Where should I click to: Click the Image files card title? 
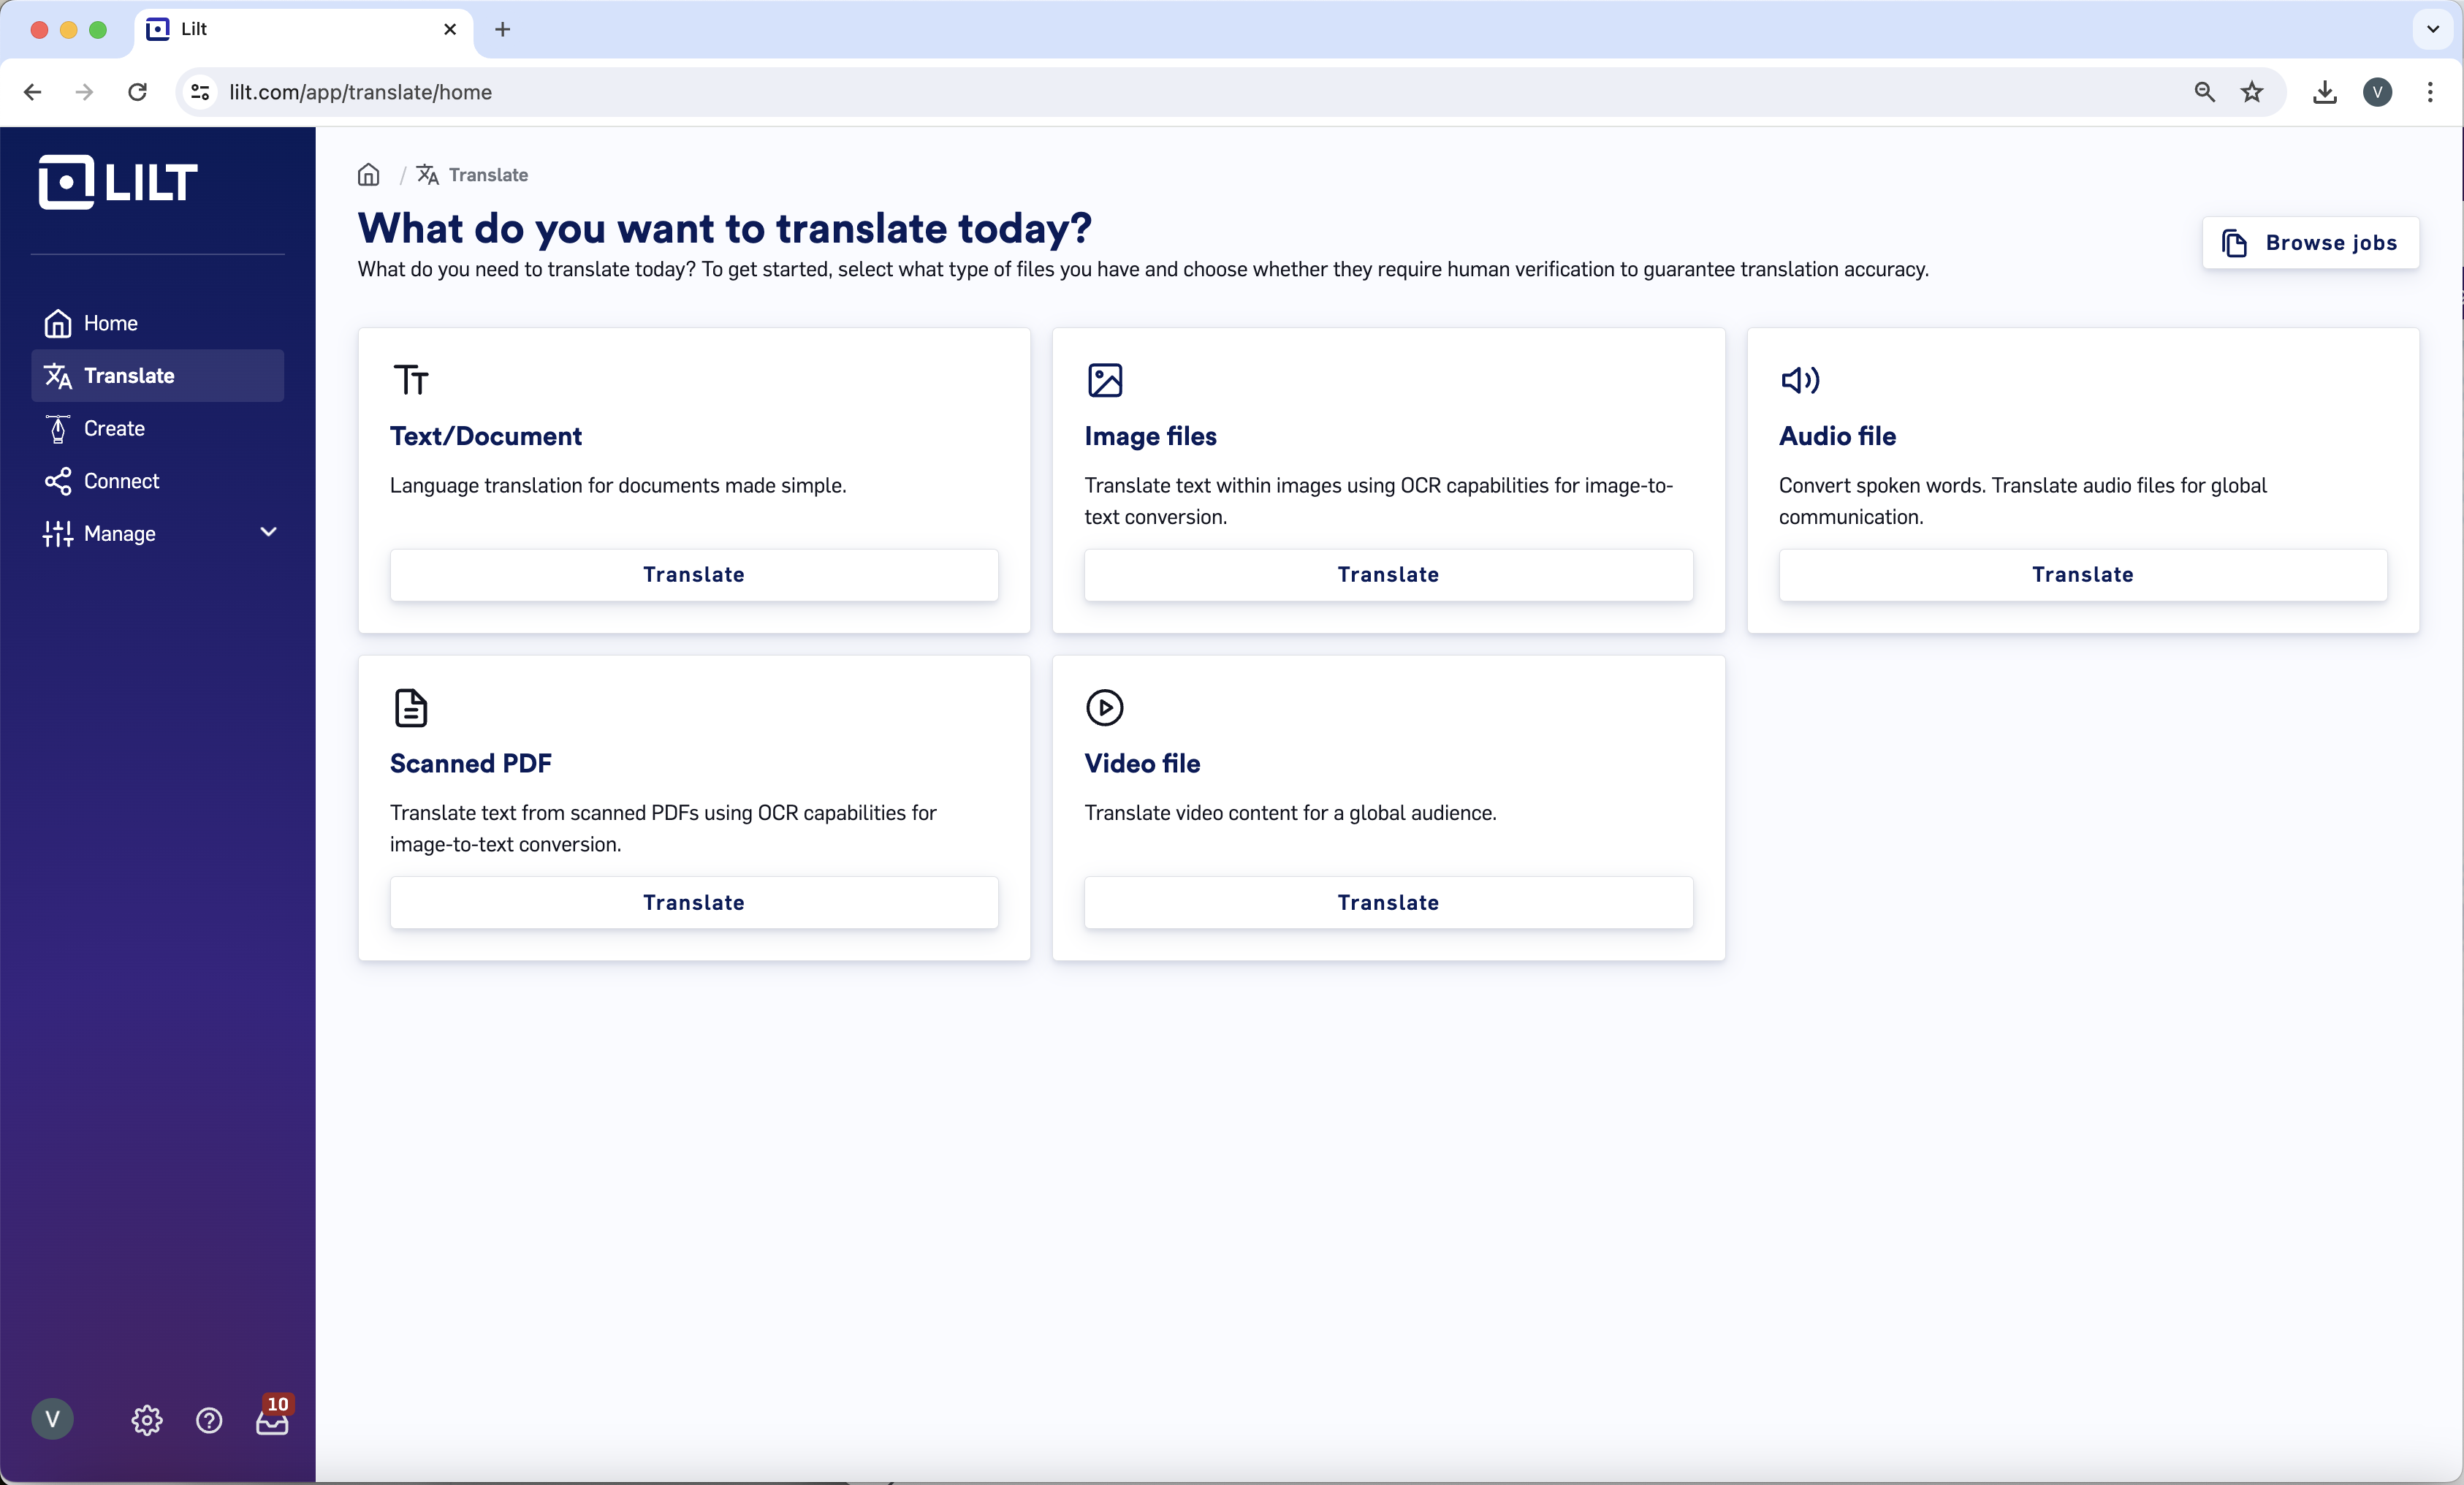pos(1150,436)
